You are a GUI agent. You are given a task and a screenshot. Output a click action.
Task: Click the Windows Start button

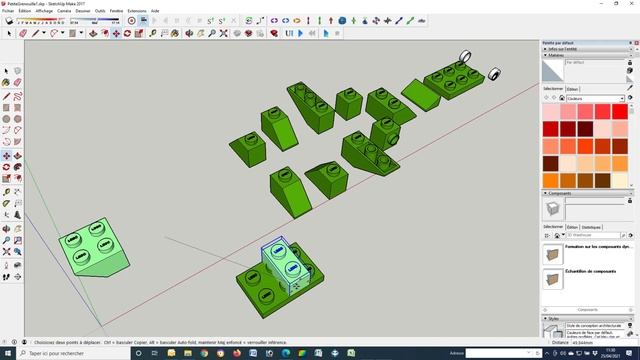click(x=8, y=353)
